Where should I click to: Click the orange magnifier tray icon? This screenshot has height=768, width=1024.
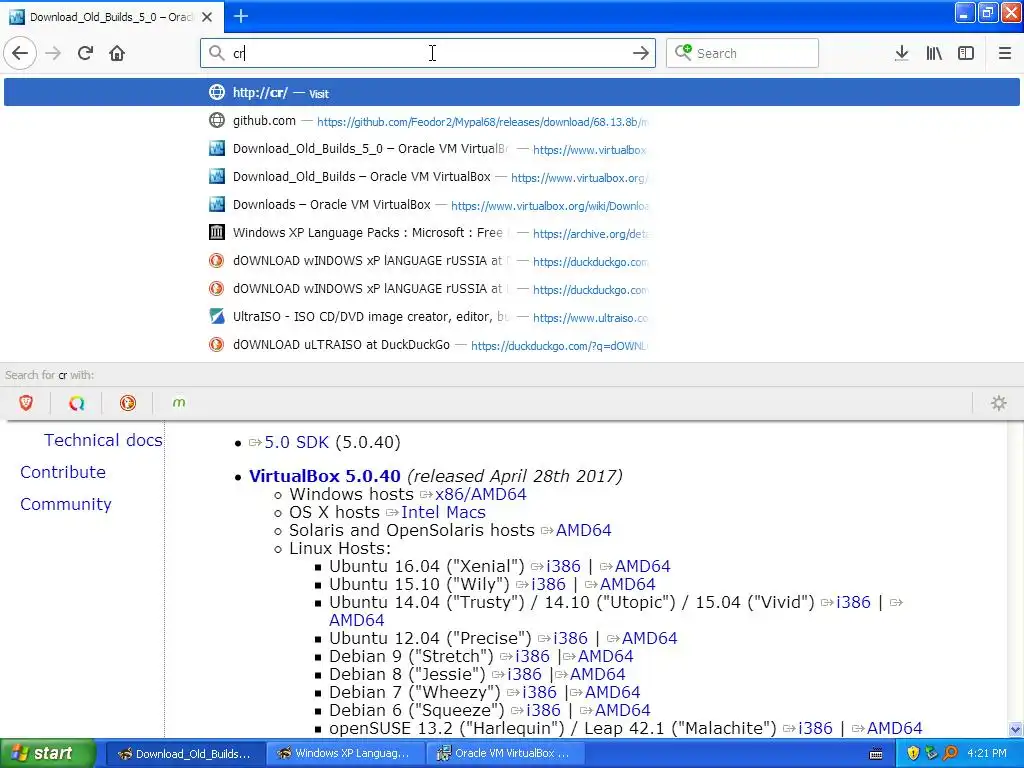[950, 753]
